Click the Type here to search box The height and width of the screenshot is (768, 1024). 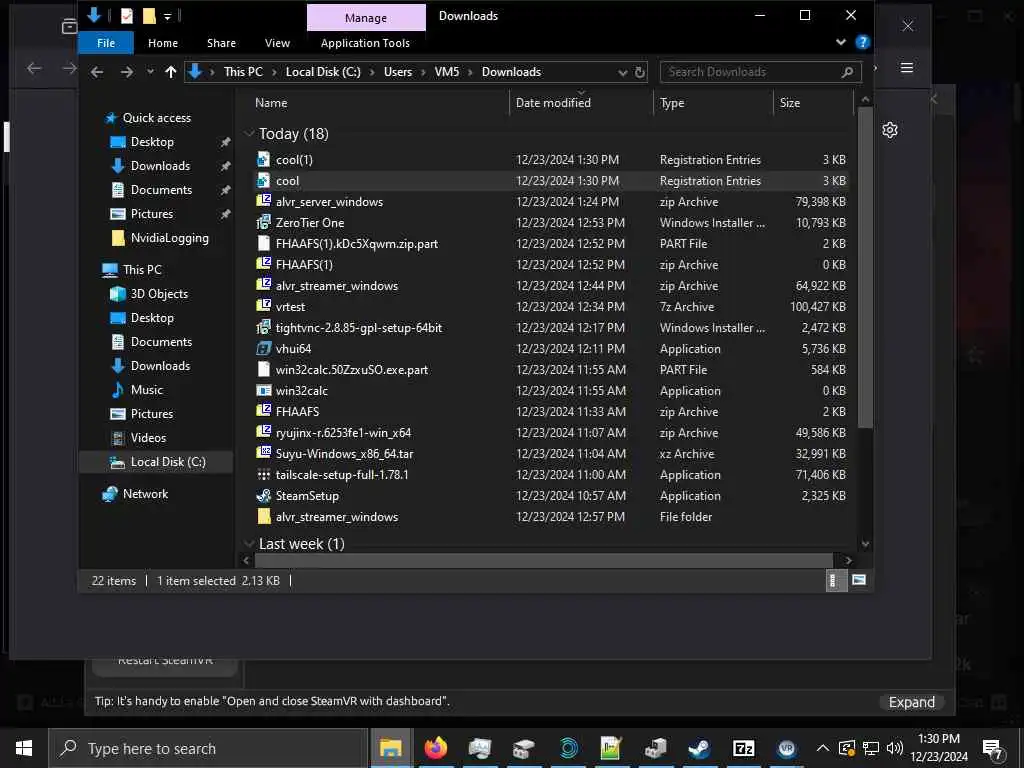pos(208,748)
